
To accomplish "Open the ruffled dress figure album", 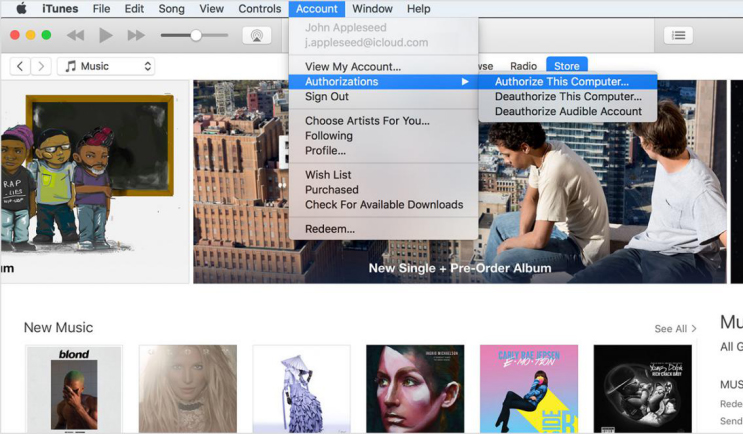I will [x=301, y=389].
